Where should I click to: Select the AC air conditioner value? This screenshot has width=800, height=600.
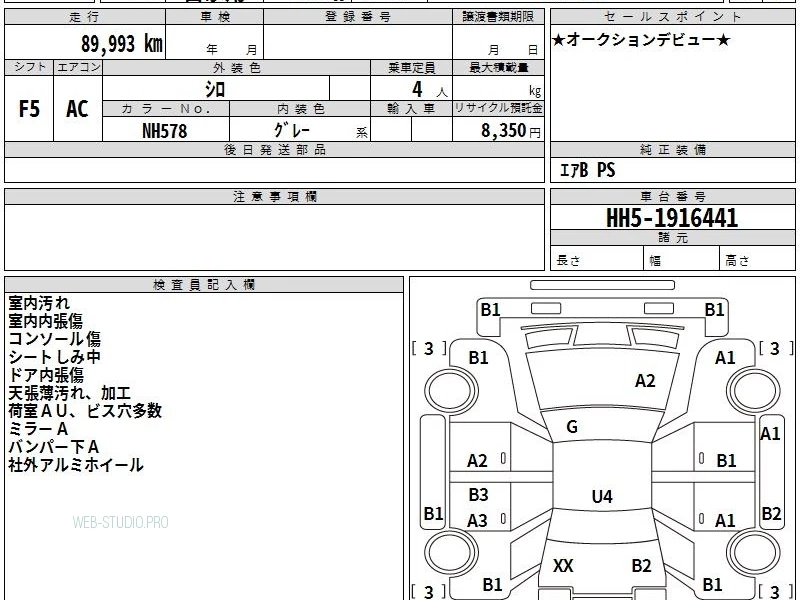click(78, 109)
